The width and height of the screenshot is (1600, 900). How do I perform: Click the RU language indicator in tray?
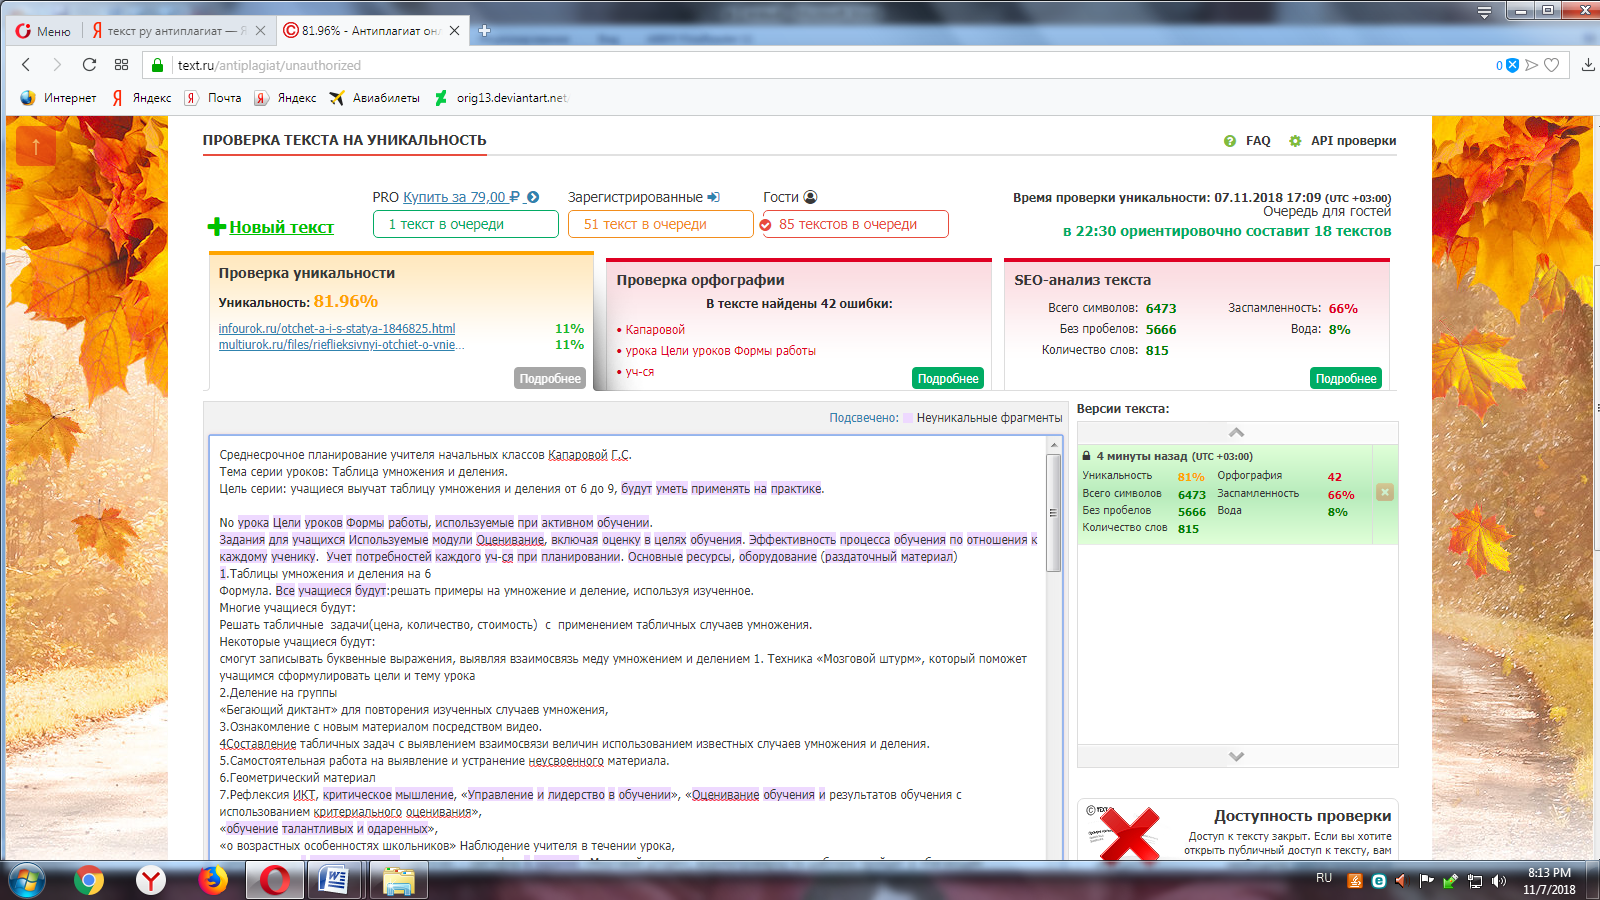[x=1324, y=878]
